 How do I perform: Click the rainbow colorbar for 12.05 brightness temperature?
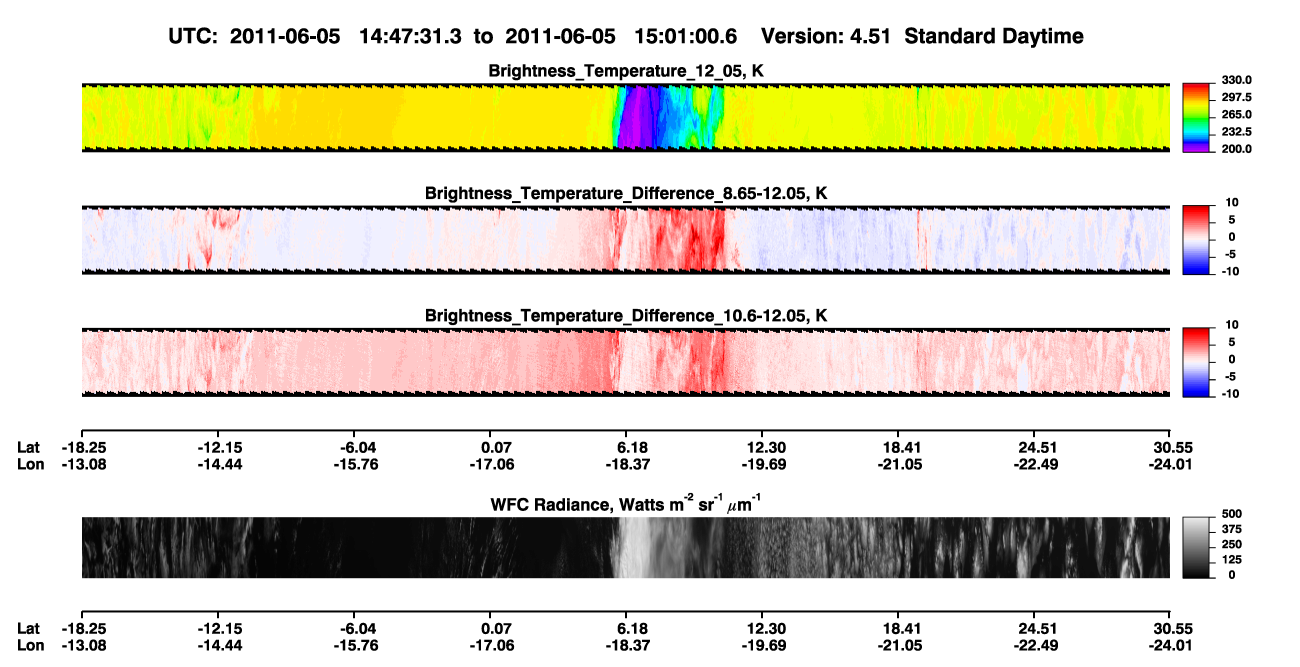(x=1196, y=117)
